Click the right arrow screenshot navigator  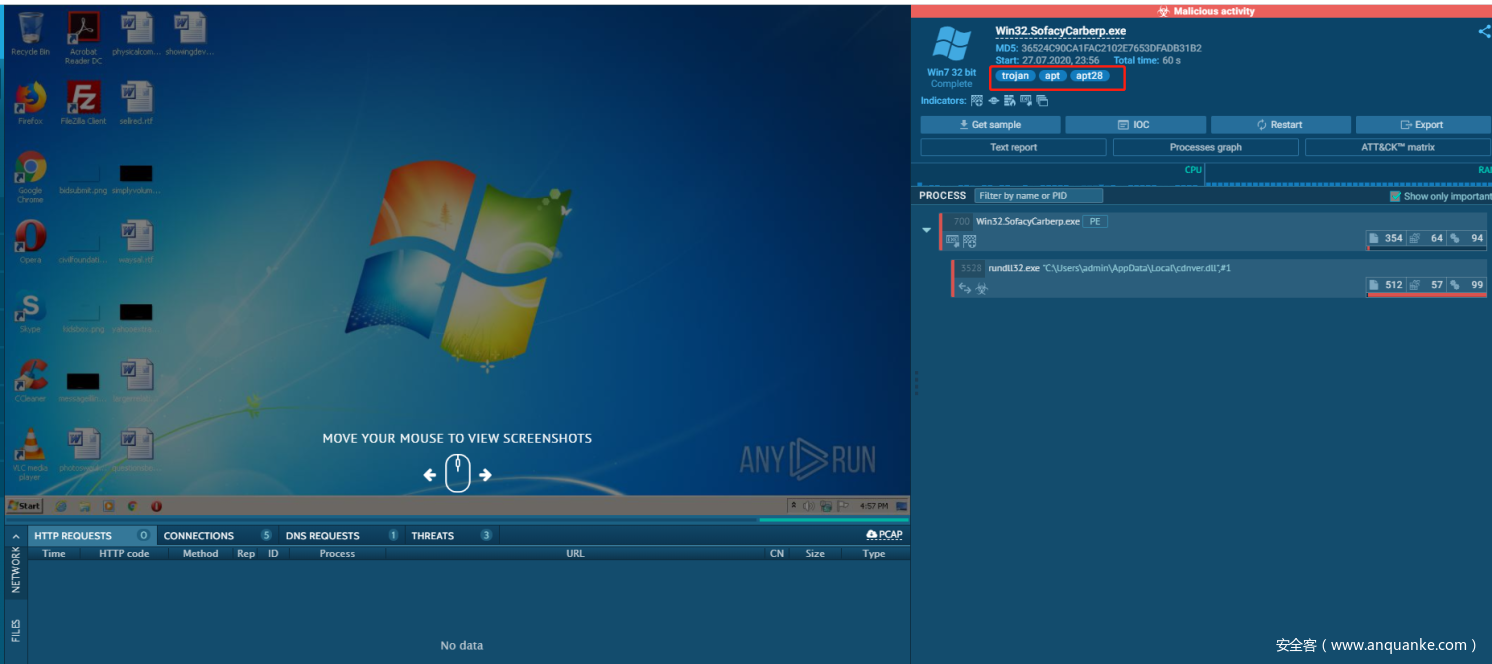(485, 475)
